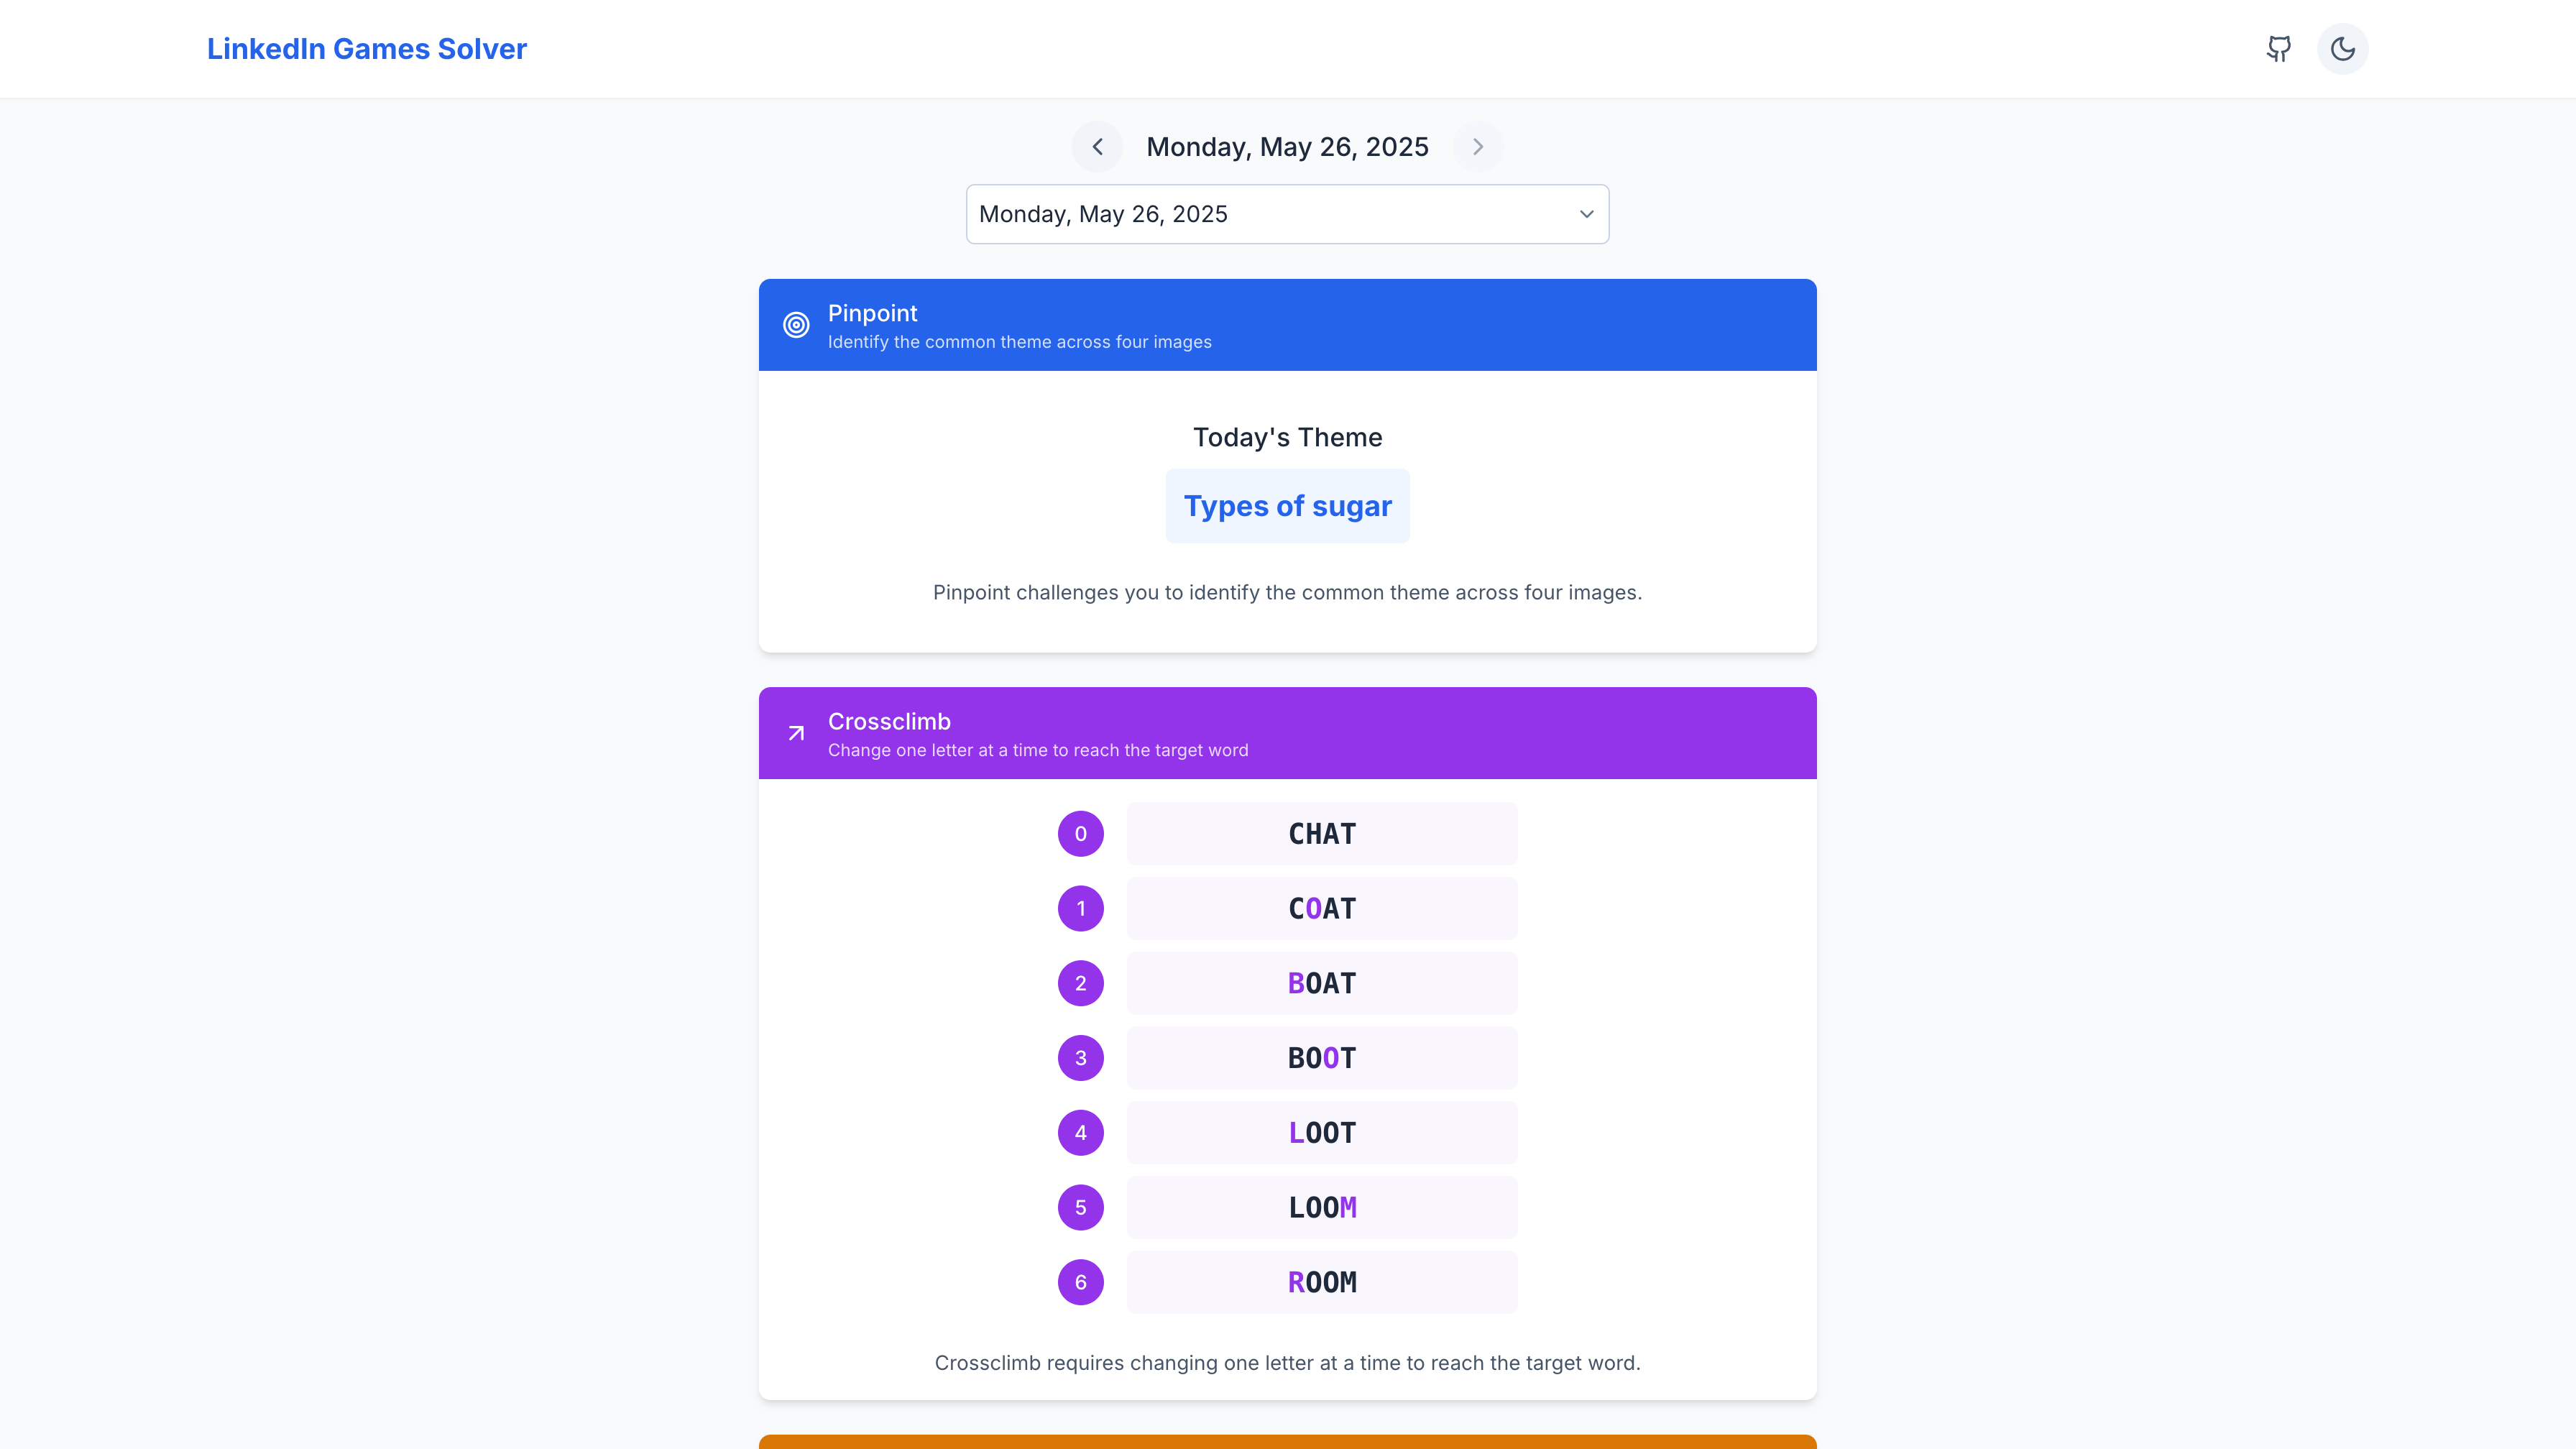Image resolution: width=2576 pixels, height=1449 pixels.
Task: Click the LinkedIn Games Solver title link
Action: coord(367,49)
